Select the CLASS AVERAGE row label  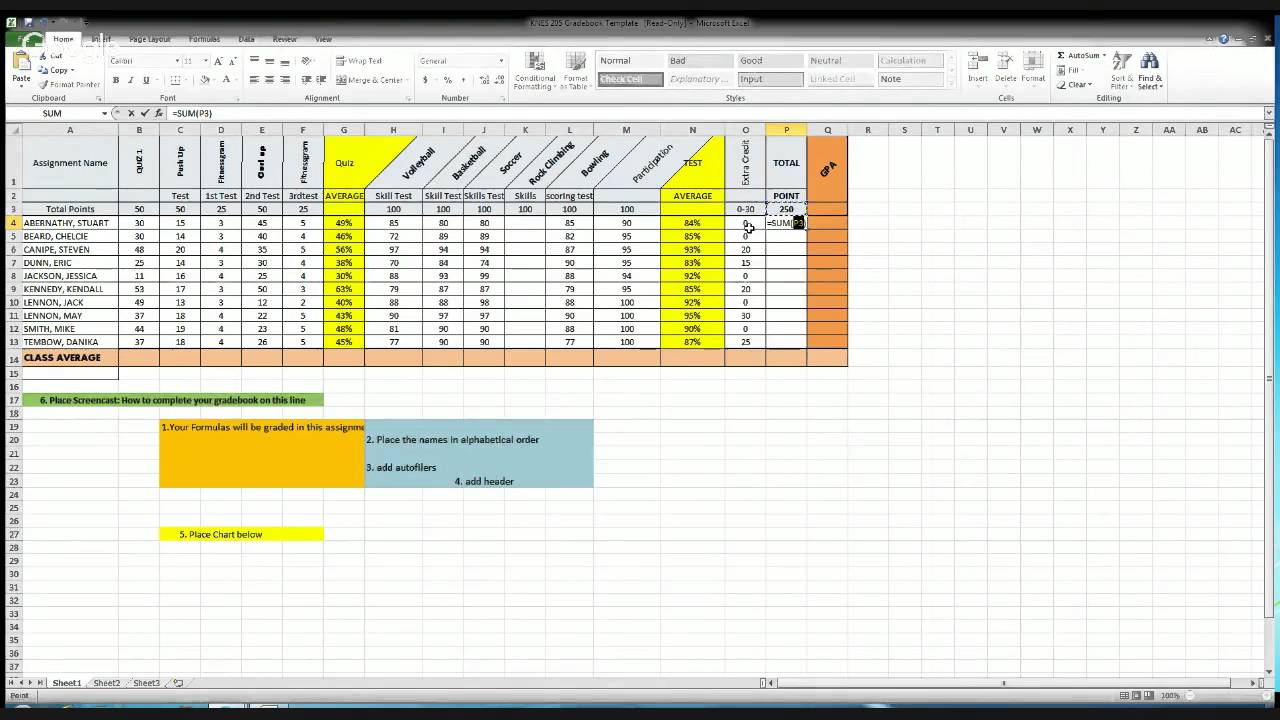coord(69,358)
